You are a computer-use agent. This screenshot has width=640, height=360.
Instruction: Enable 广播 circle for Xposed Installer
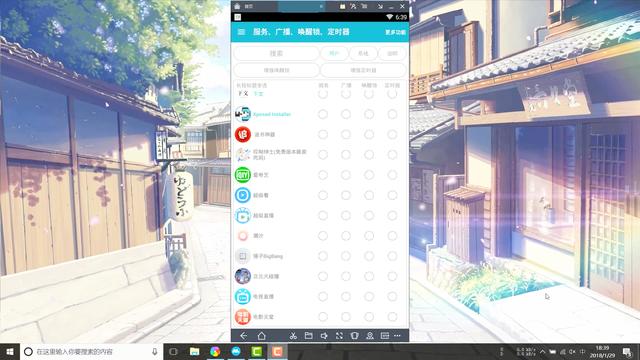346,114
